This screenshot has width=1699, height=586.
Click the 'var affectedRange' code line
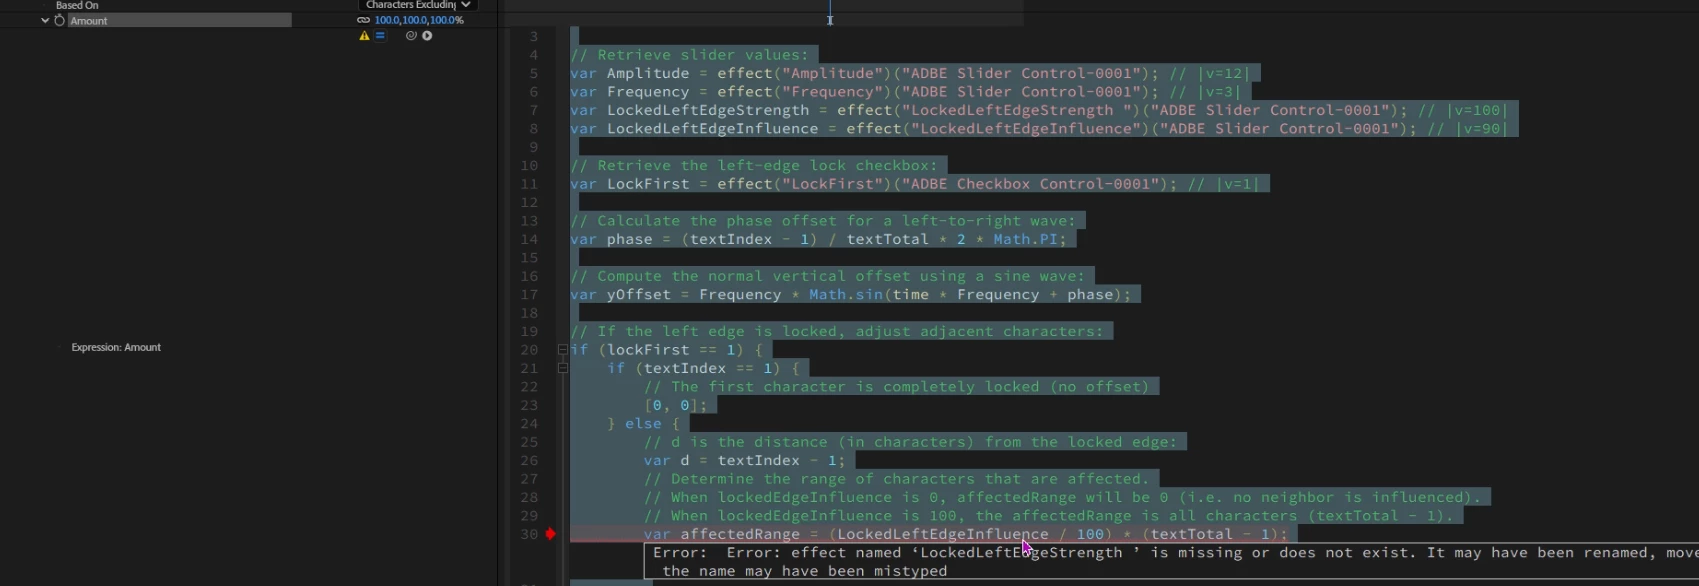[966, 534]
